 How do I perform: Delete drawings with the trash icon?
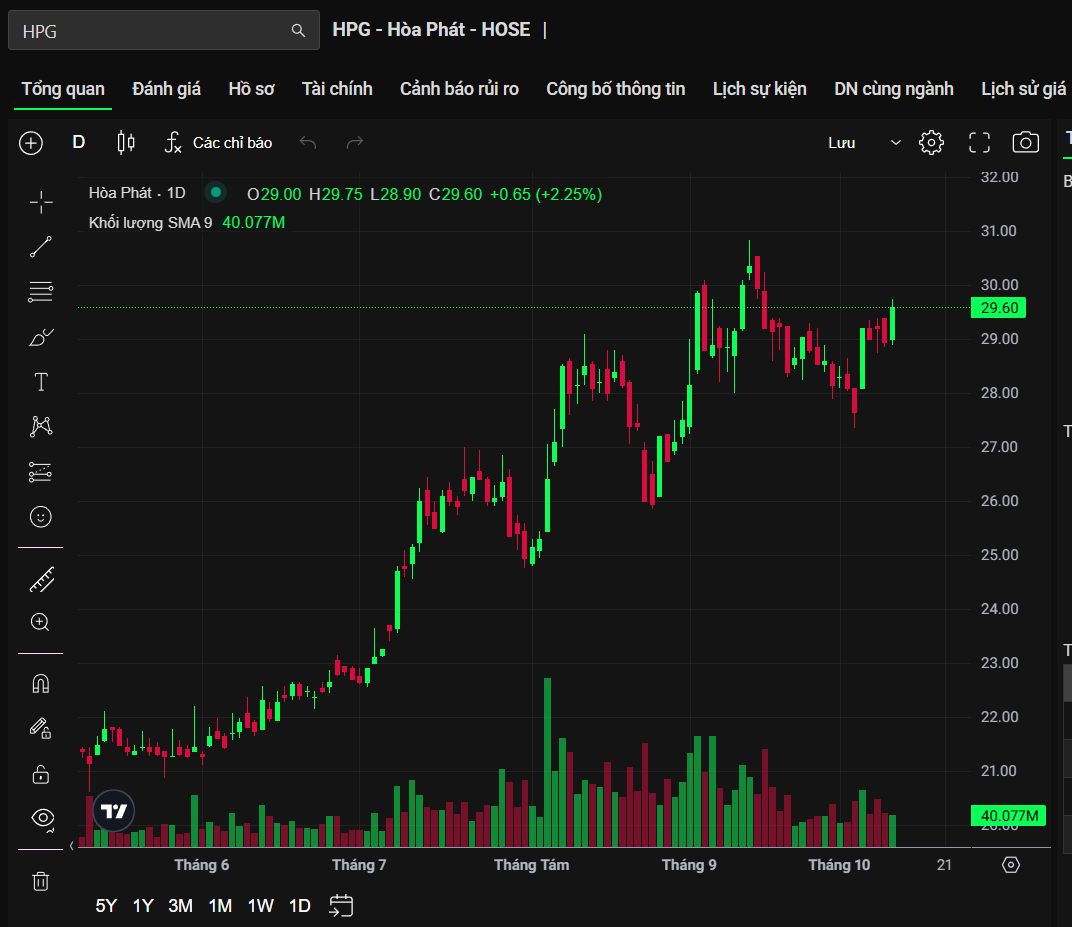point(41,881)
